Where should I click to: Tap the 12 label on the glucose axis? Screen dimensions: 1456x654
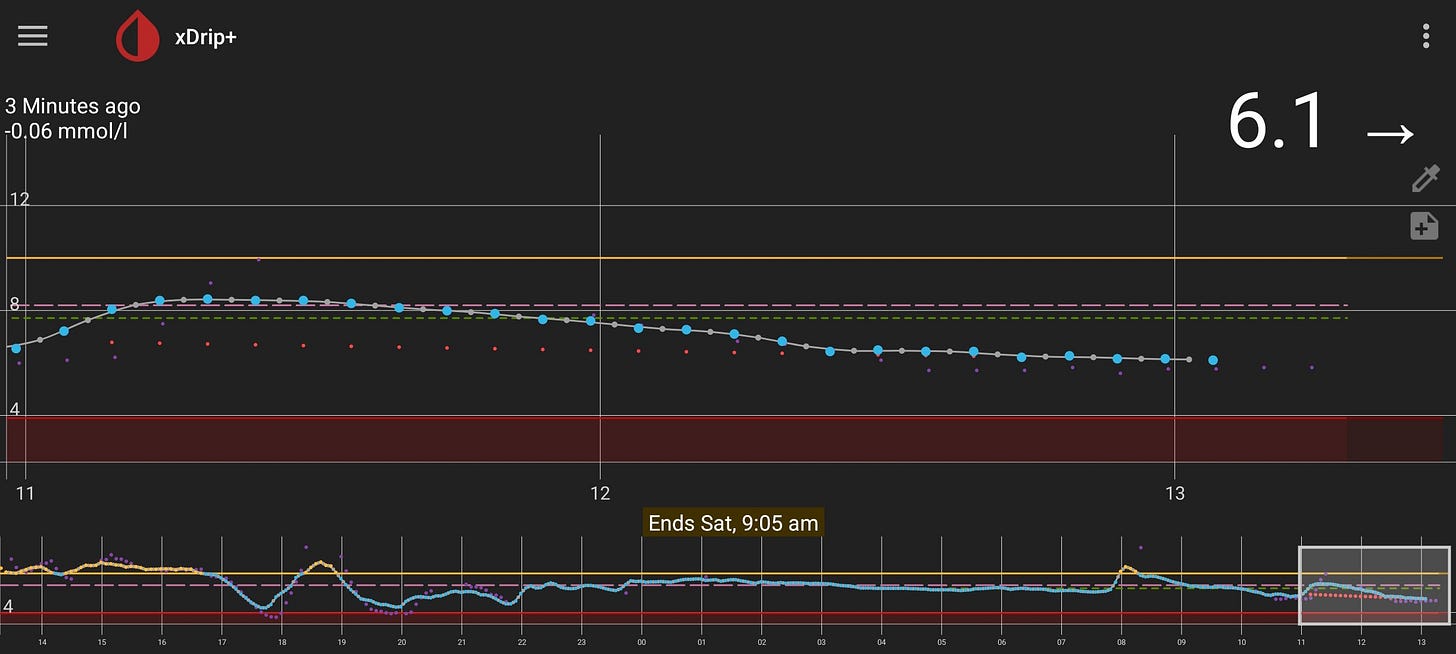click(x=19, y=199)
